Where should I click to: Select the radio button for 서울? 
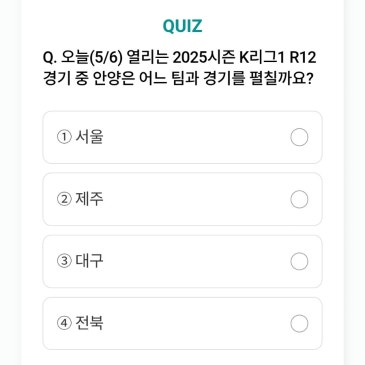coord(299,137)
